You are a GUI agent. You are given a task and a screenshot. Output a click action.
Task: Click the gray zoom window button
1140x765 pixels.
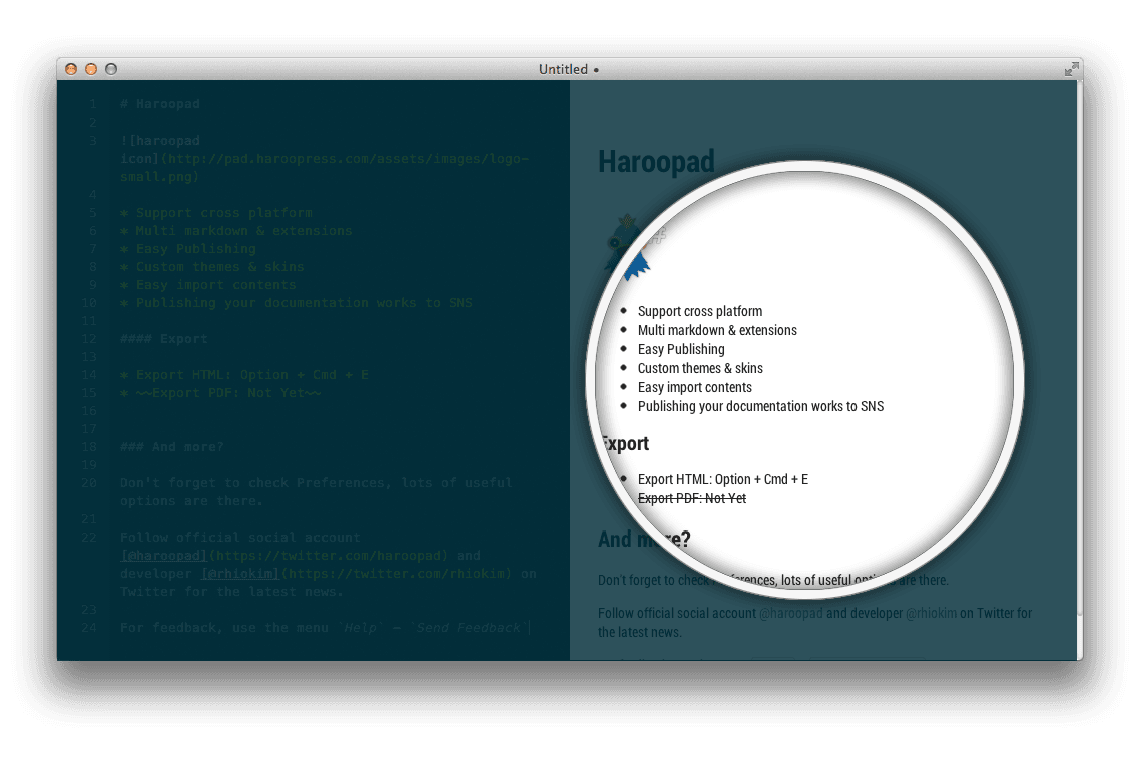pyautogui.click(x=111, y=69)
